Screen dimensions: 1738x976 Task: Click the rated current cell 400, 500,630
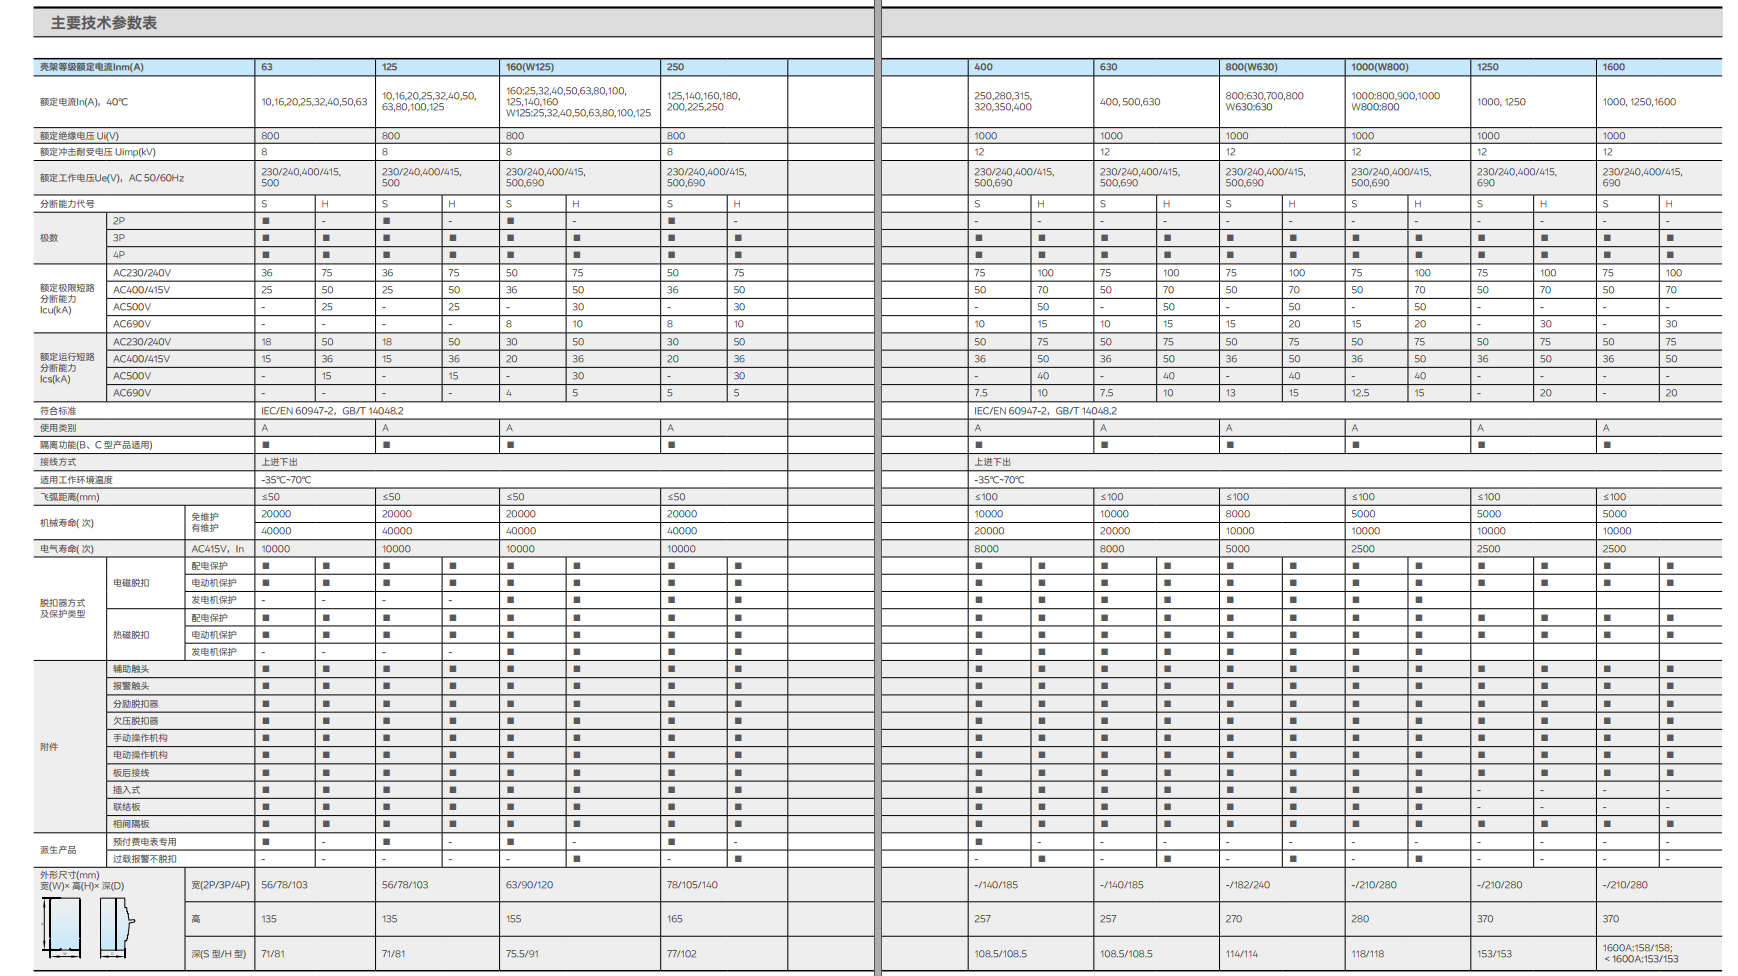(x=1130, y=102)
